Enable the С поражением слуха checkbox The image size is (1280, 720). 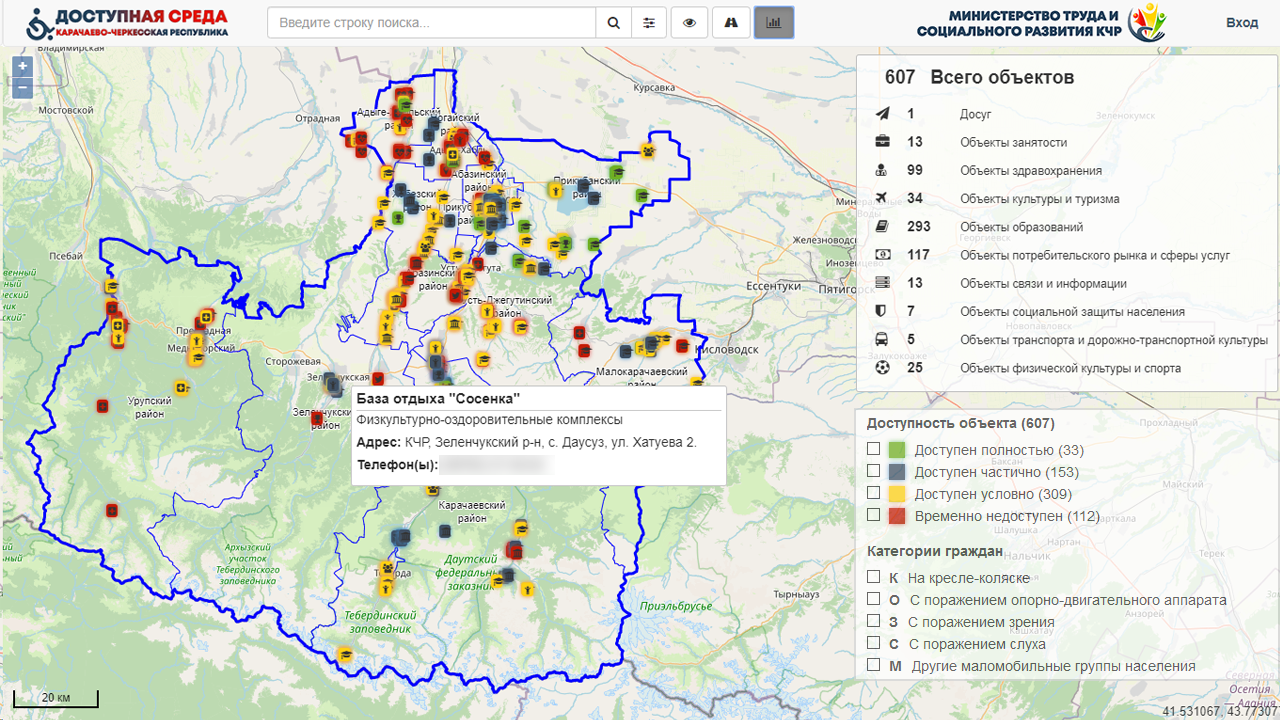[x=873, y=643]
